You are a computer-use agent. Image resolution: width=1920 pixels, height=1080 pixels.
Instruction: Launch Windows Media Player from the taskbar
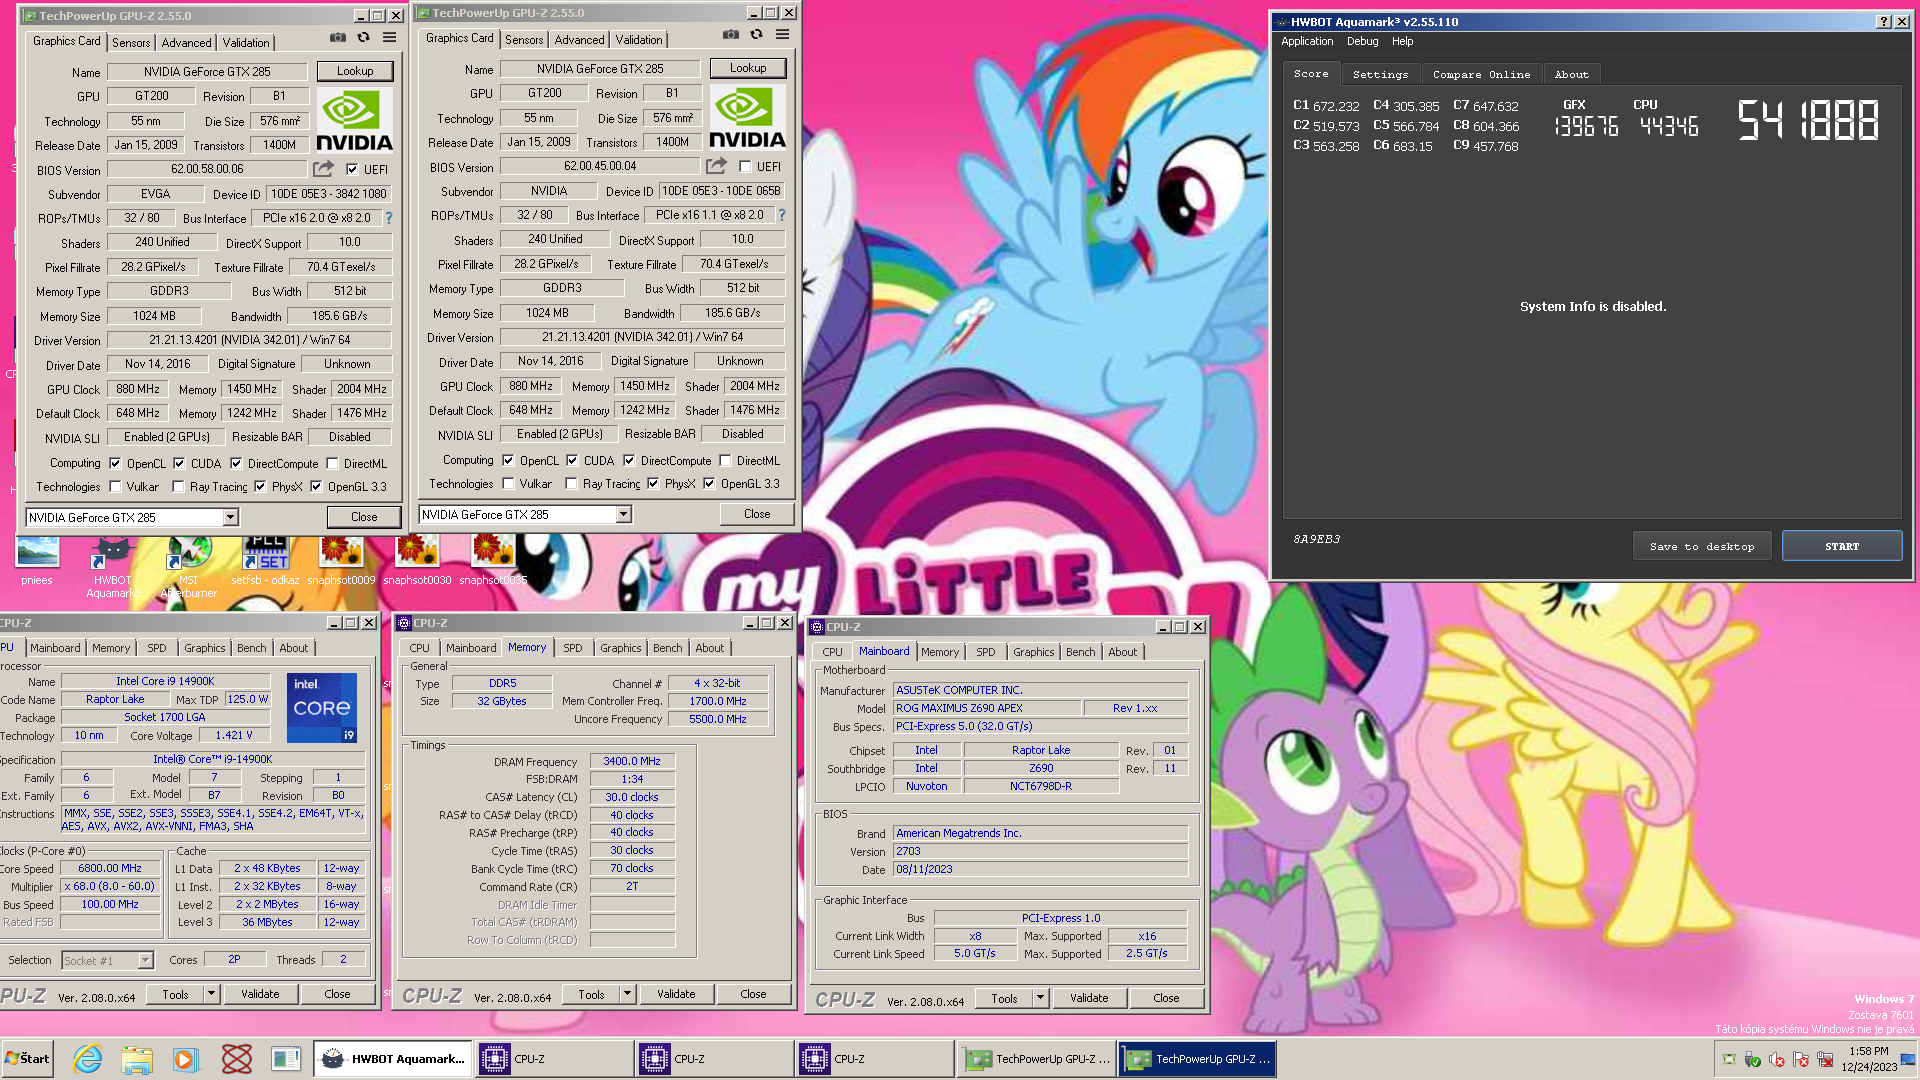185,1059
